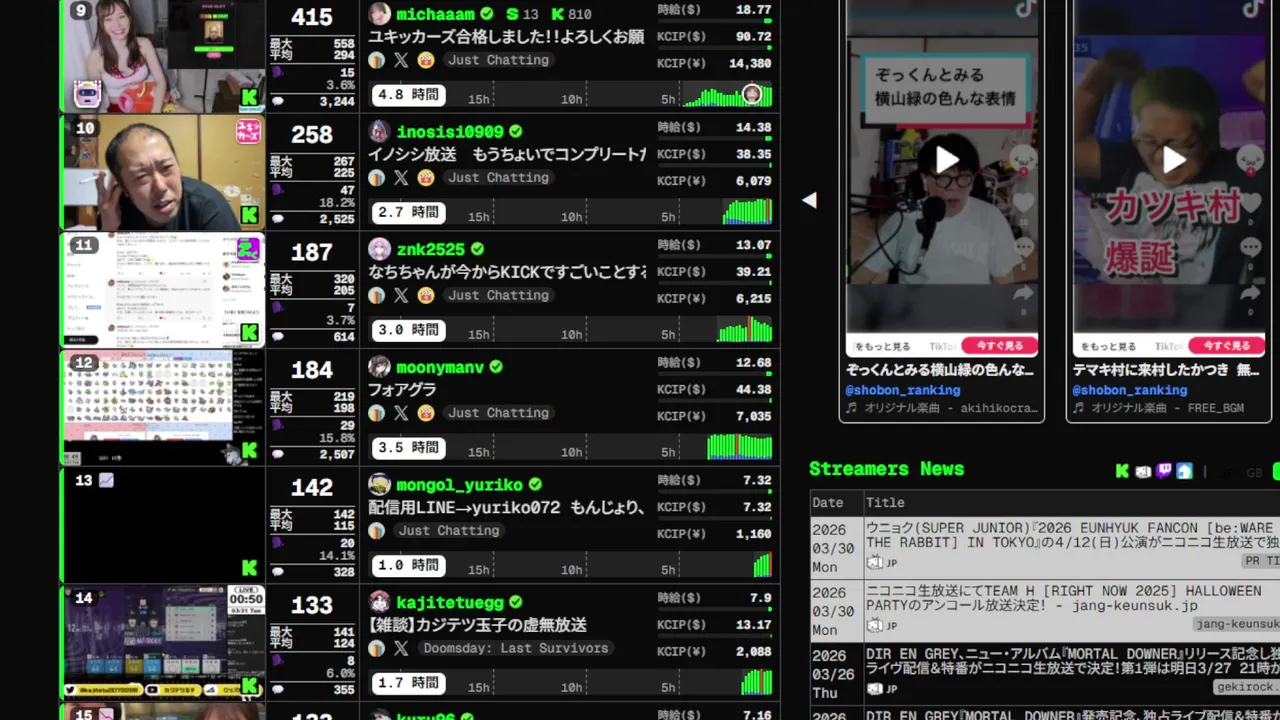Click inosisi0909's clips clapperboard icon
Screen dimensions: 1280x720
(x=426, y=178)
